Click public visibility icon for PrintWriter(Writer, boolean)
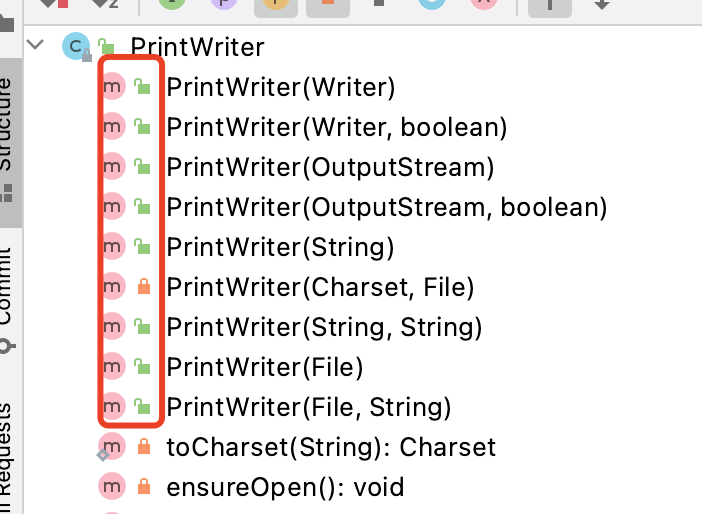Screen dimensions: 702x514 142,127
